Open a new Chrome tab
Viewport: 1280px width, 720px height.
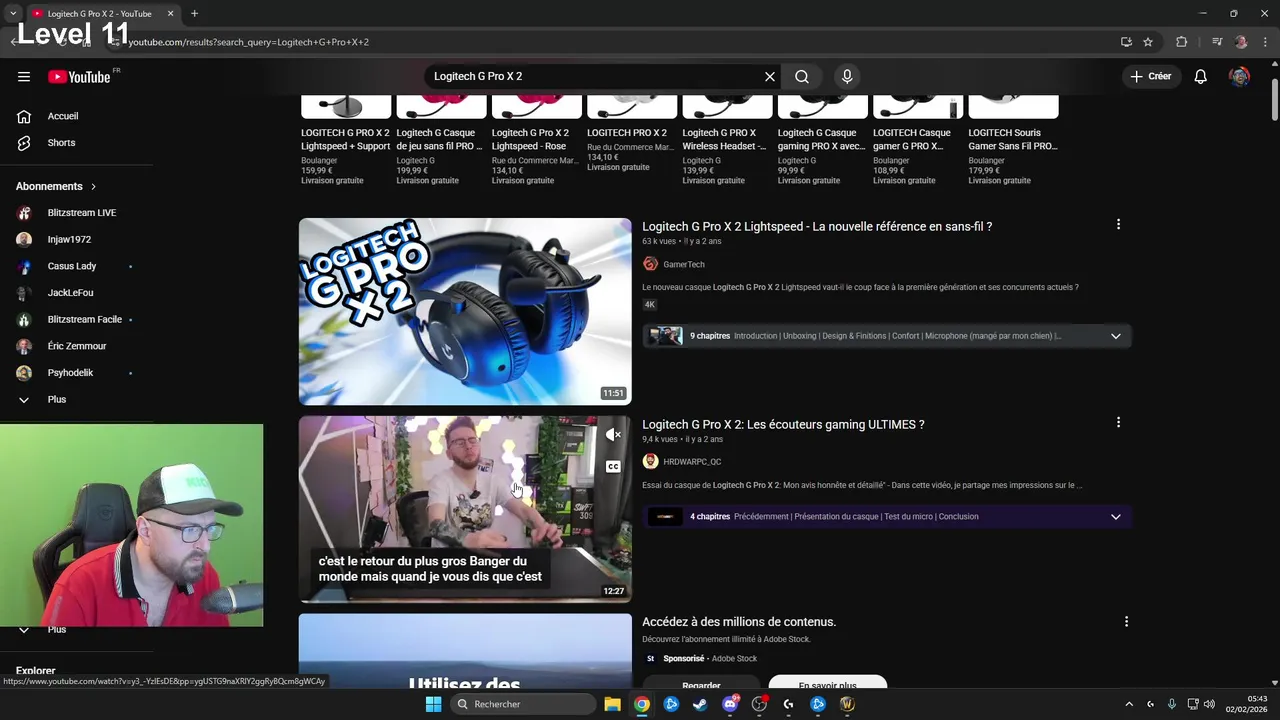tap(194, 14)
